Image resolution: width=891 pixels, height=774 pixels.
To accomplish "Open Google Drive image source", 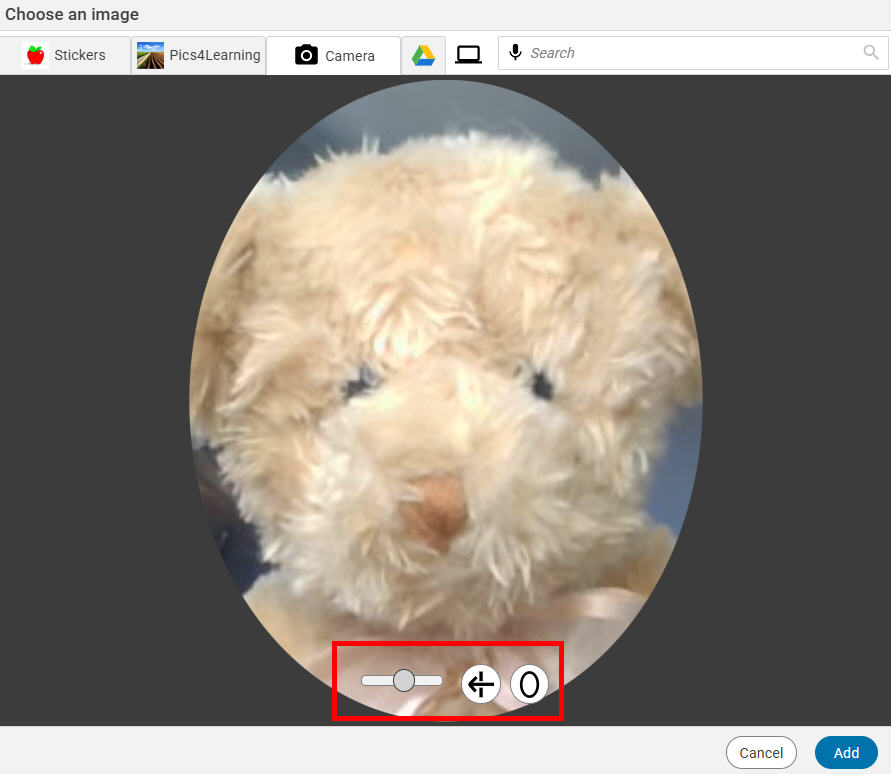I will [423, 55].
